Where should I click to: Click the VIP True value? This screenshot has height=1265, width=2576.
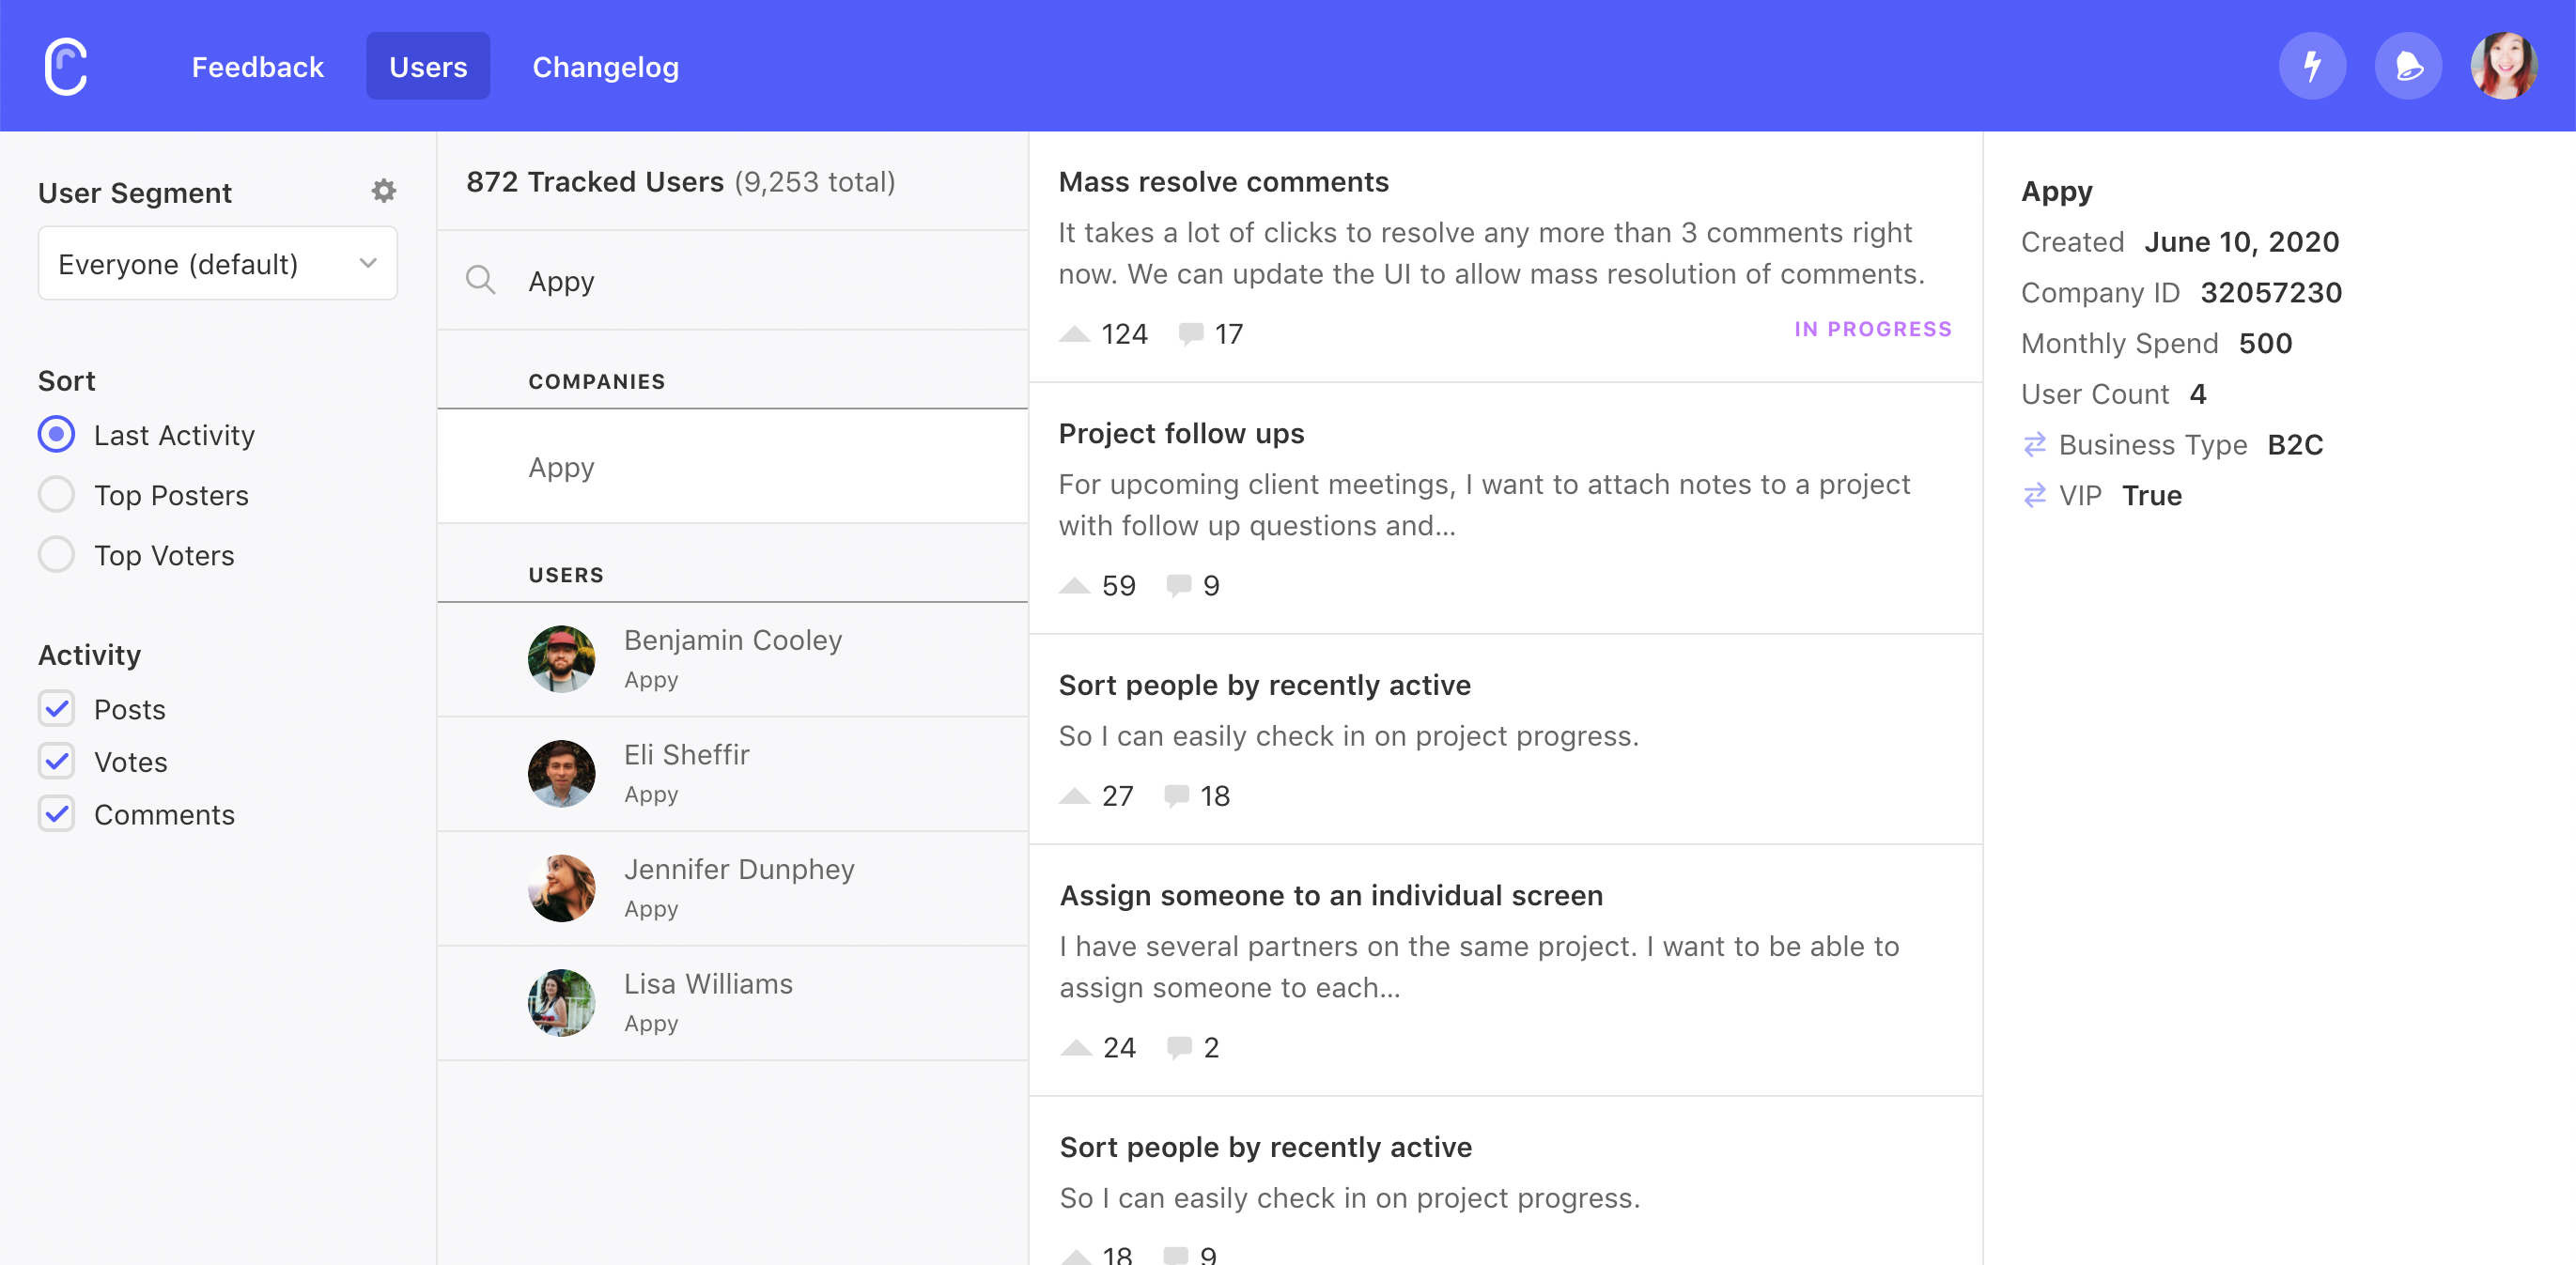coord(2152,496)
